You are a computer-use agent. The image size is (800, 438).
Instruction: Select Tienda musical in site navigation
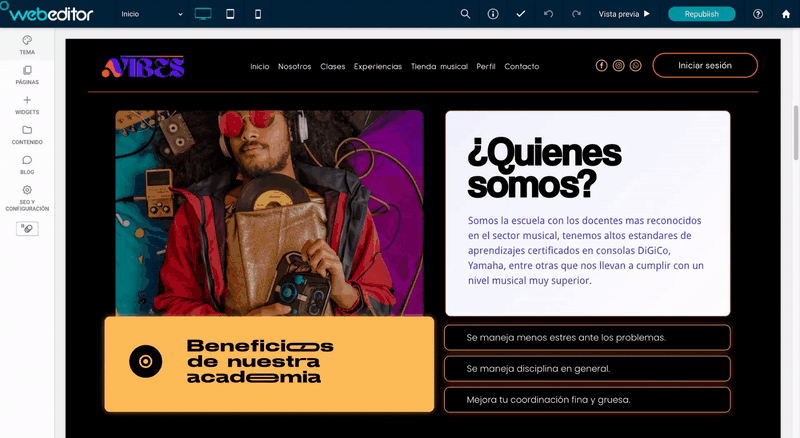(439, 66)
